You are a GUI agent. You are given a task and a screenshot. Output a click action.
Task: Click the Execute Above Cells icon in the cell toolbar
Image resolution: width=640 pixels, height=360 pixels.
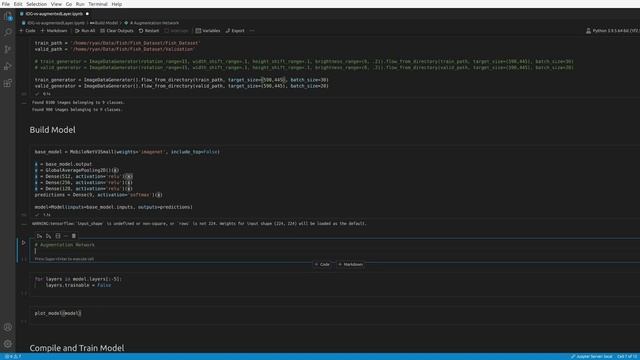[39, 236]
